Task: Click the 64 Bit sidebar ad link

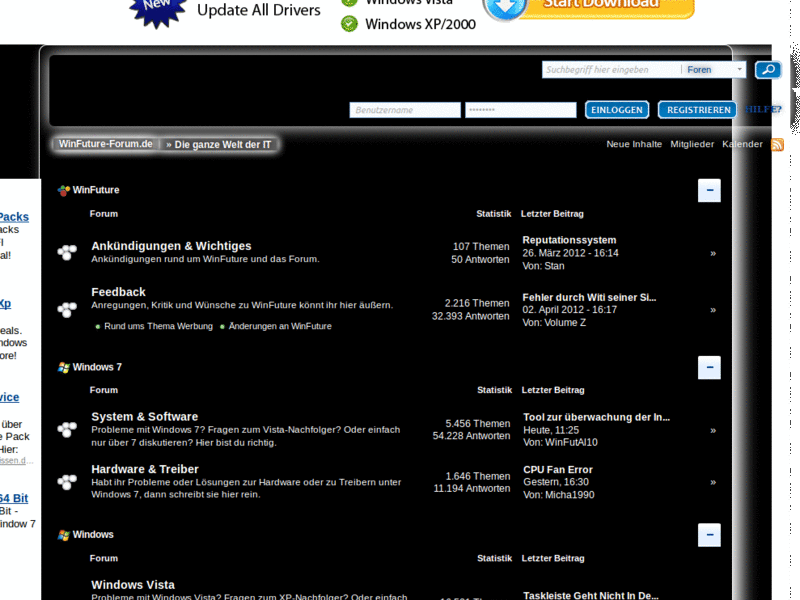Action: click(x=14, y=498)
